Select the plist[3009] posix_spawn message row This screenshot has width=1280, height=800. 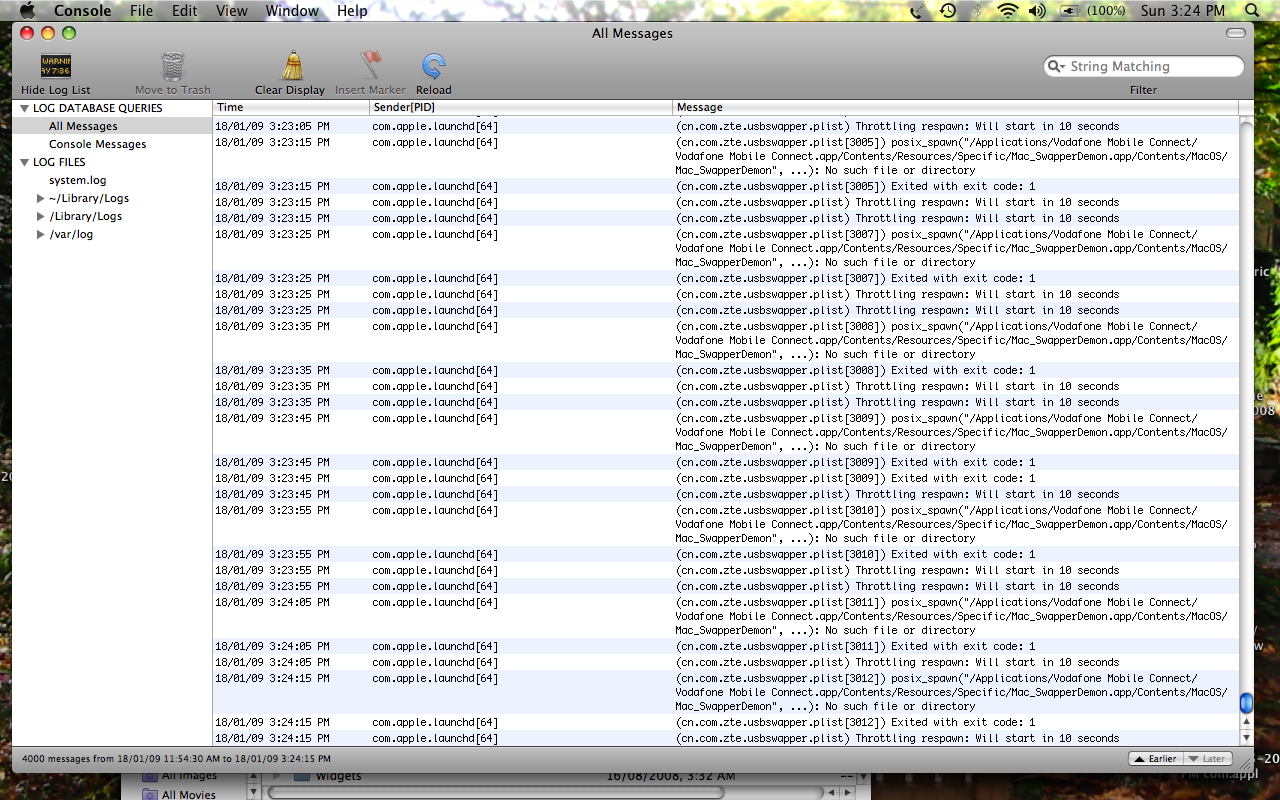click(x=725, y=432)
